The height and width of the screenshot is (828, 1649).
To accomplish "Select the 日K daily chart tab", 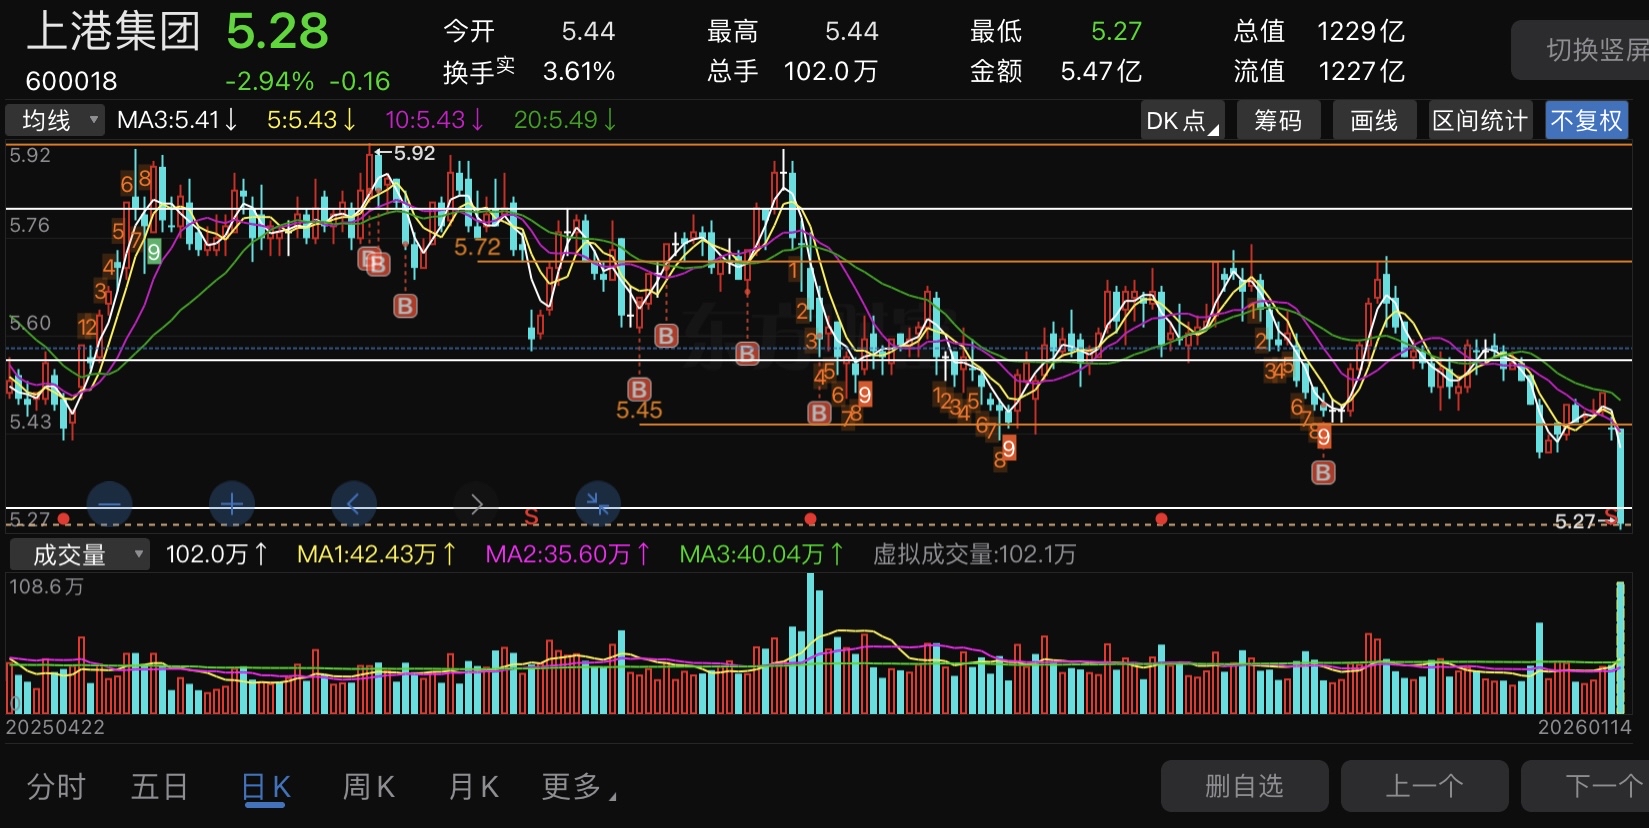I will click(266, 787).
